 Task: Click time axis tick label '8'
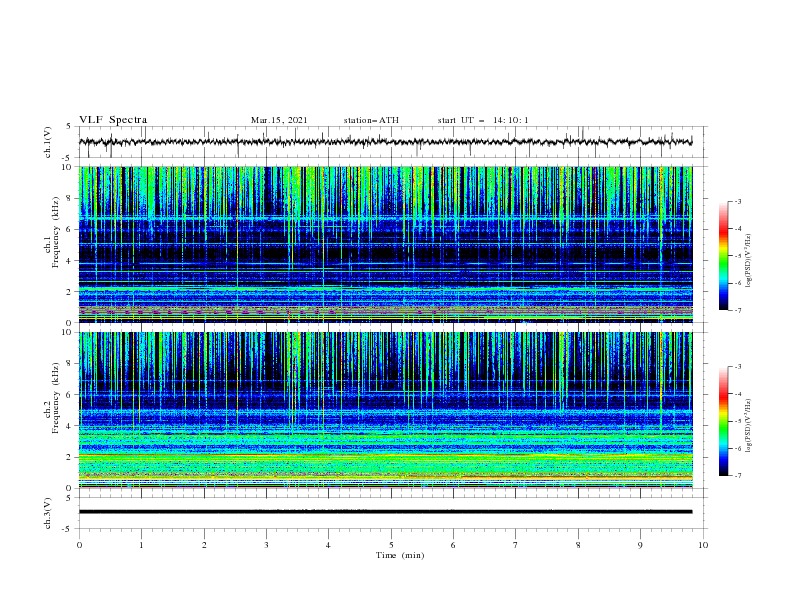(x=578, y=545)
